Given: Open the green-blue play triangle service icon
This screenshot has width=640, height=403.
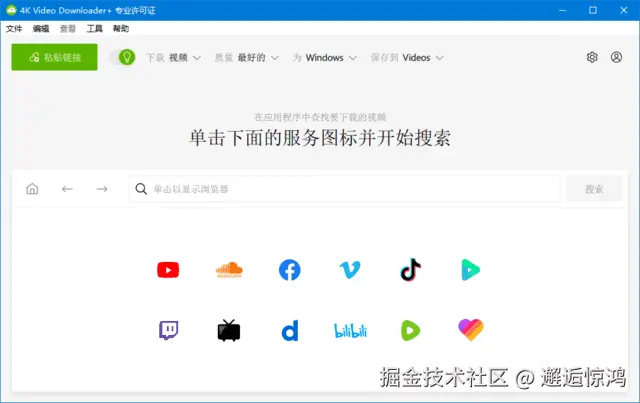Looking at the screenshot, I should [x=471, y=270].
